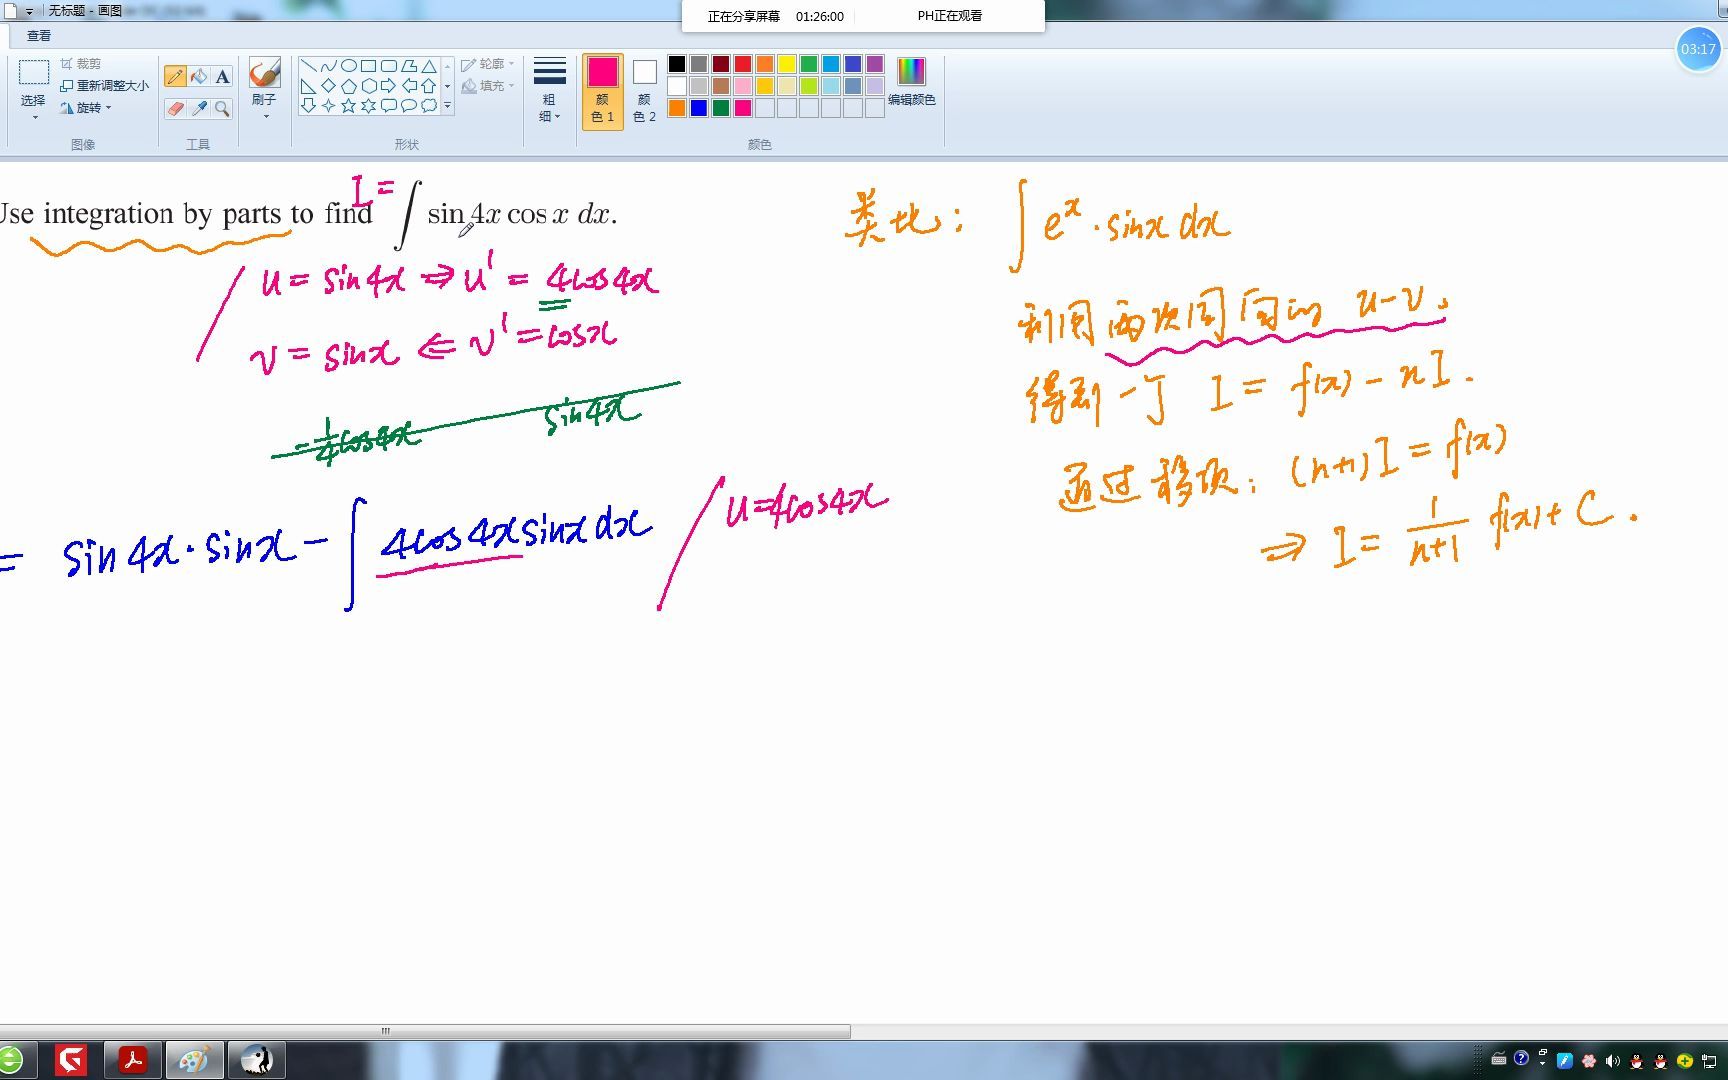This screenshot has width=1728, height=1080.
Task: Pick the Triangle shape
Action: pos(428,66)
